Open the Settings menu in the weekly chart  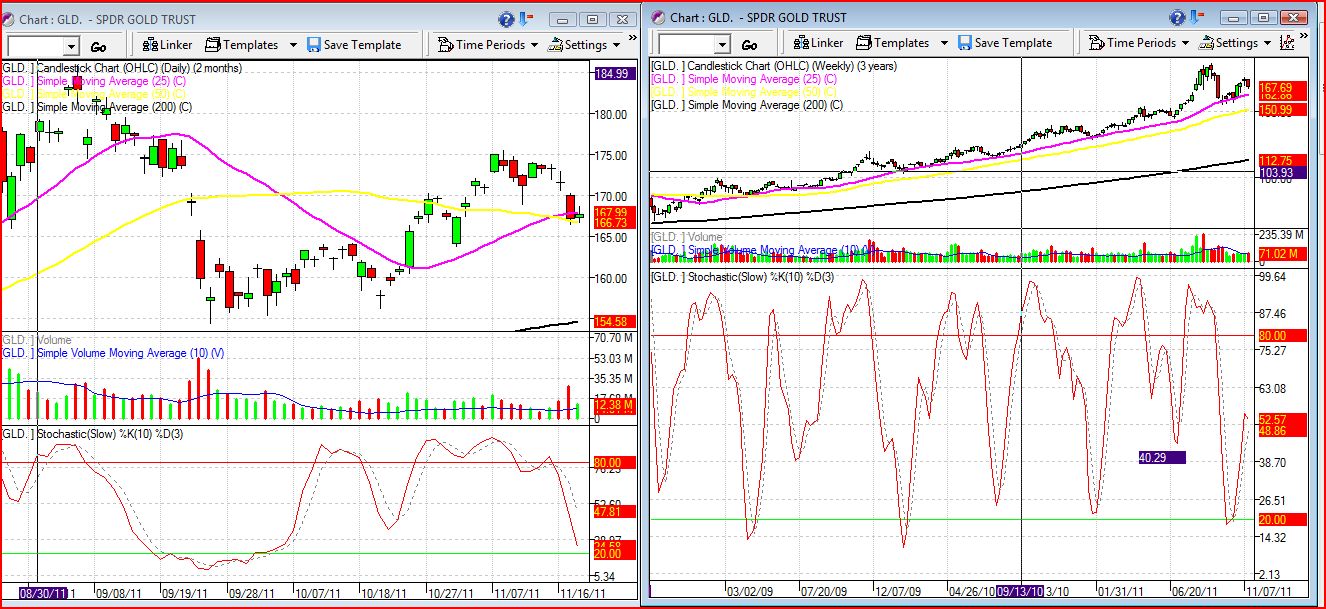click(1235, 43)
